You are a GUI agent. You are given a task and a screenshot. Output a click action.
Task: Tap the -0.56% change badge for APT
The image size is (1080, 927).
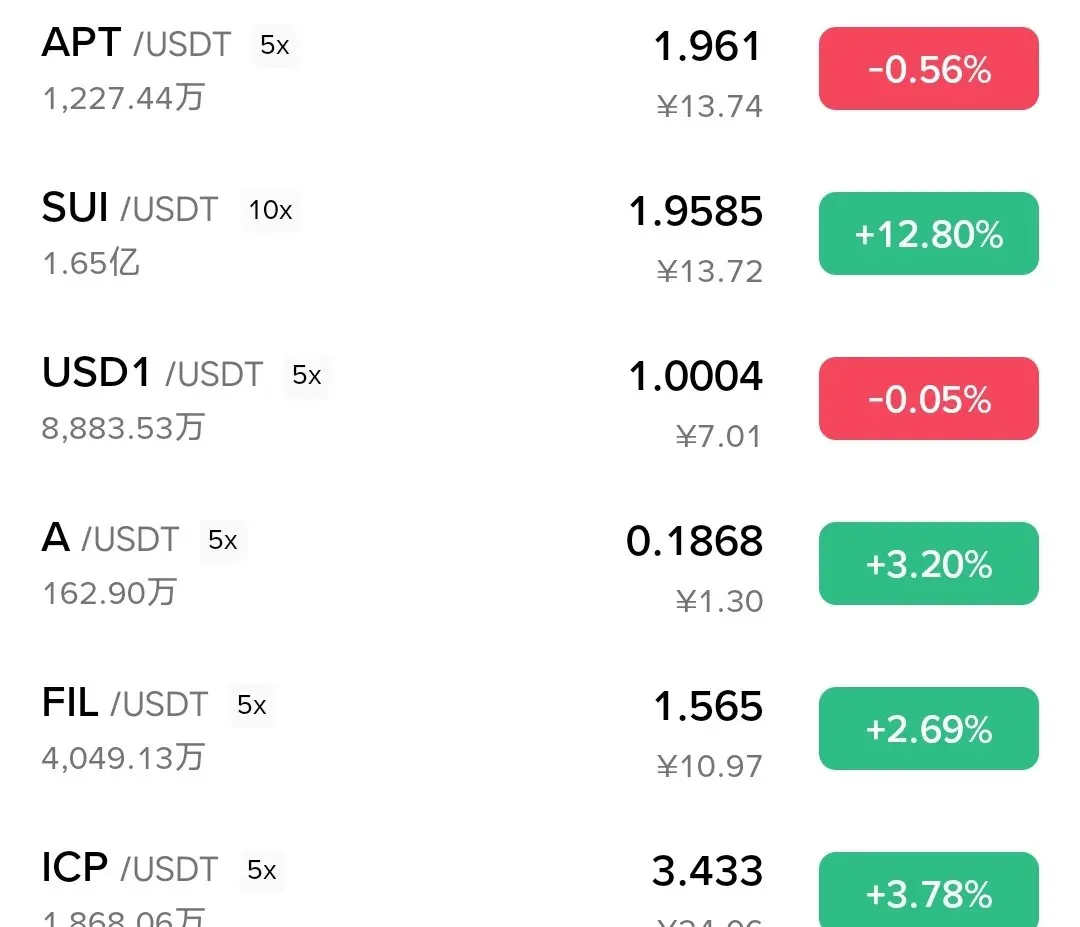click(x=928, y=69)
